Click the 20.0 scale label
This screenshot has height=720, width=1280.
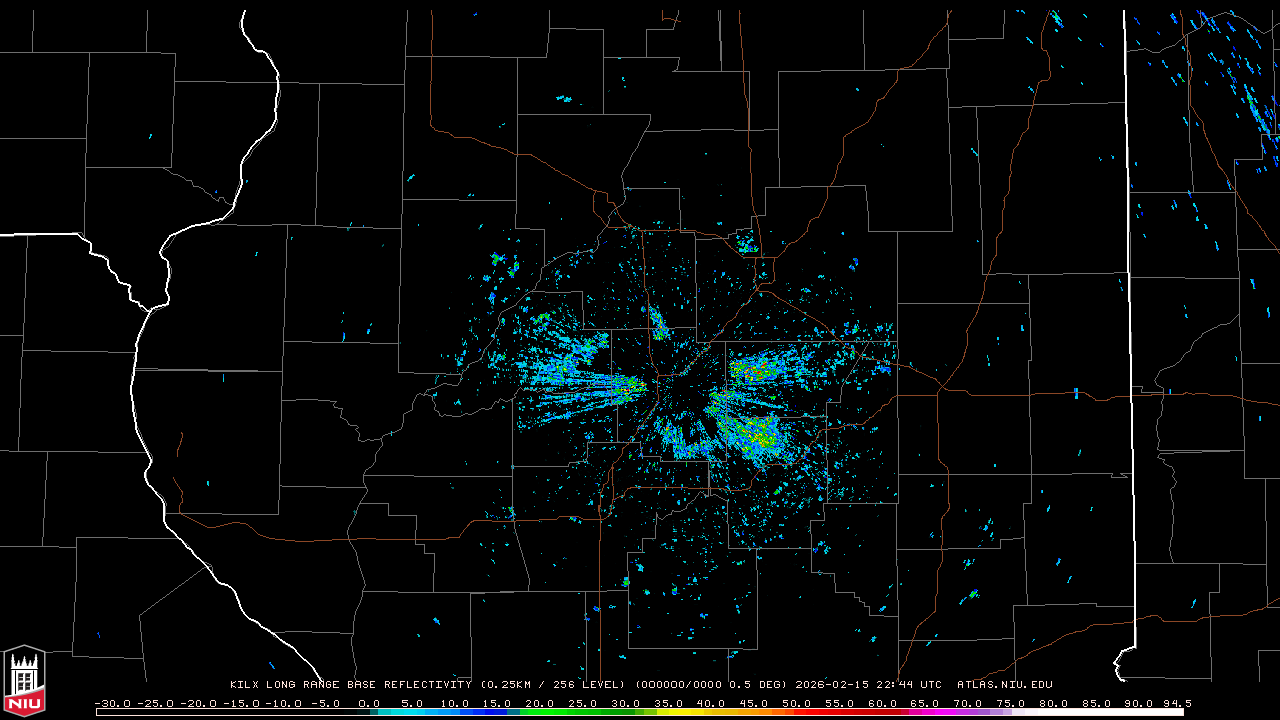[x=540, y=704]
